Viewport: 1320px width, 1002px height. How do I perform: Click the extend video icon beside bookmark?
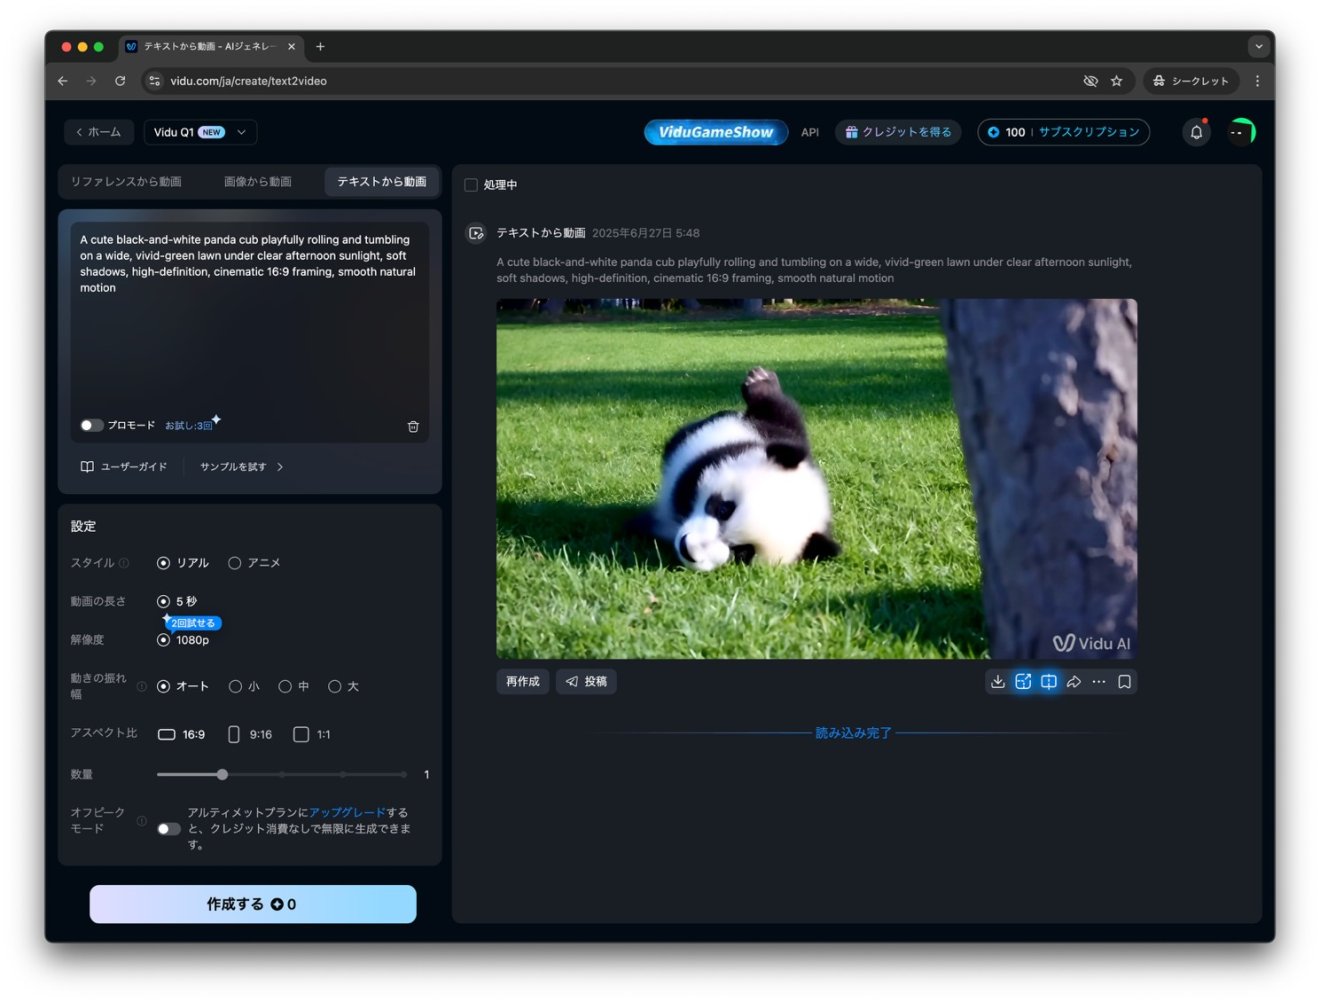coord(1048,682)
